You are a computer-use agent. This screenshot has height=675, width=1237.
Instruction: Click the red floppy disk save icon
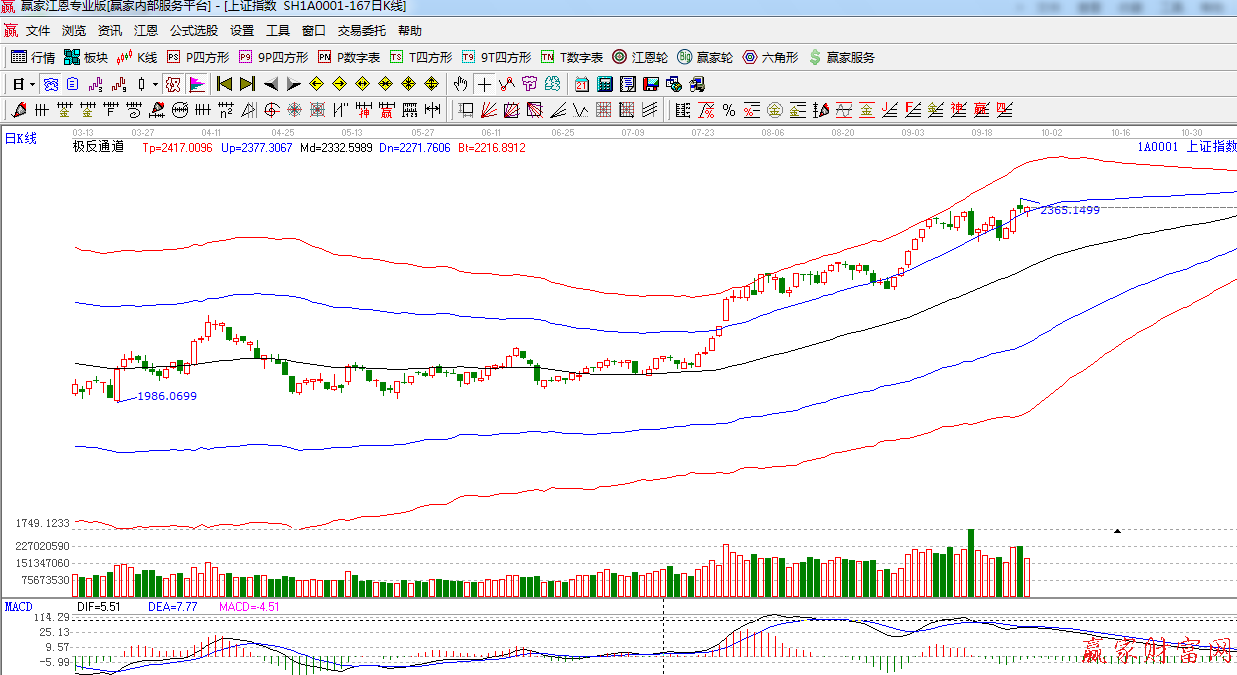[651, 83]
